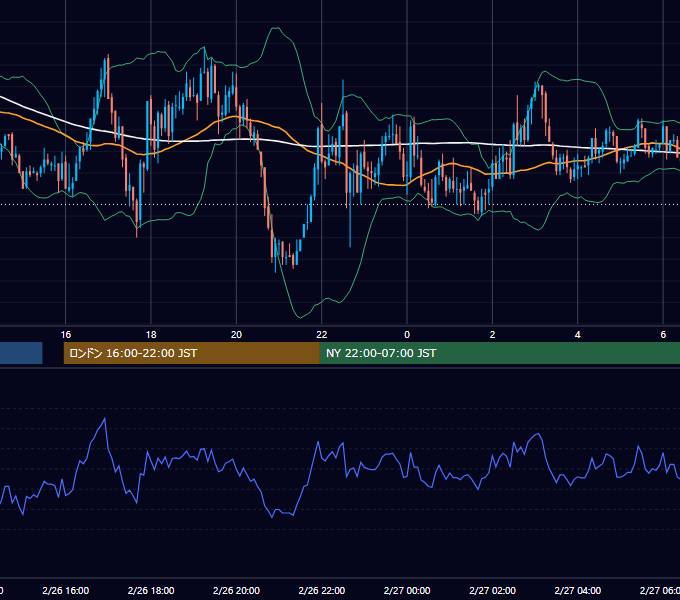Click the 22 hour axis label
The height and width of the screenshot is (600, 680).
(x=322, y=335)
